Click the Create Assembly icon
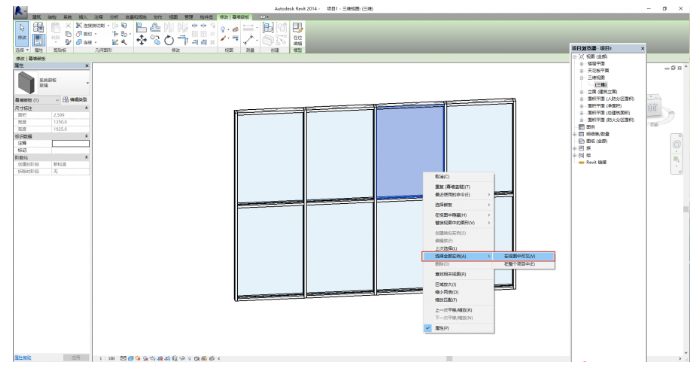Viewport: 700px width, 367px height. coord(268,28)
